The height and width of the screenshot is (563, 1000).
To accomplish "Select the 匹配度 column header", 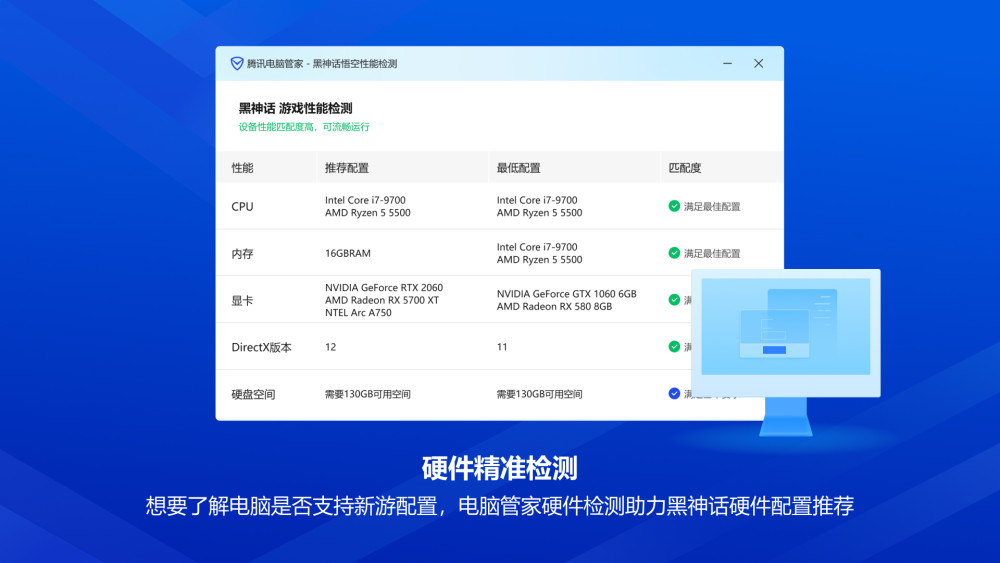I will 685,168.
